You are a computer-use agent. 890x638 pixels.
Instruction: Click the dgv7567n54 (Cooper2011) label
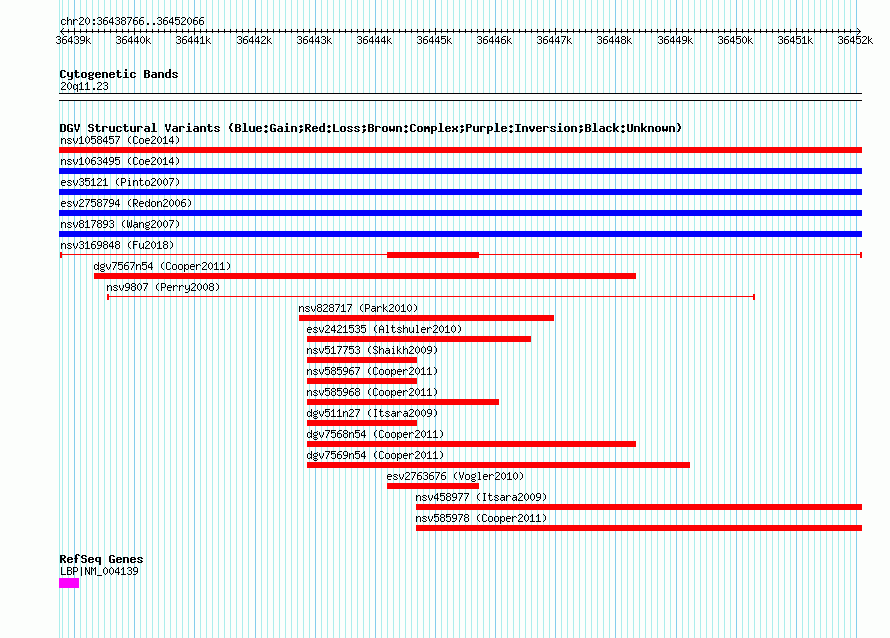tap(162, 266)
